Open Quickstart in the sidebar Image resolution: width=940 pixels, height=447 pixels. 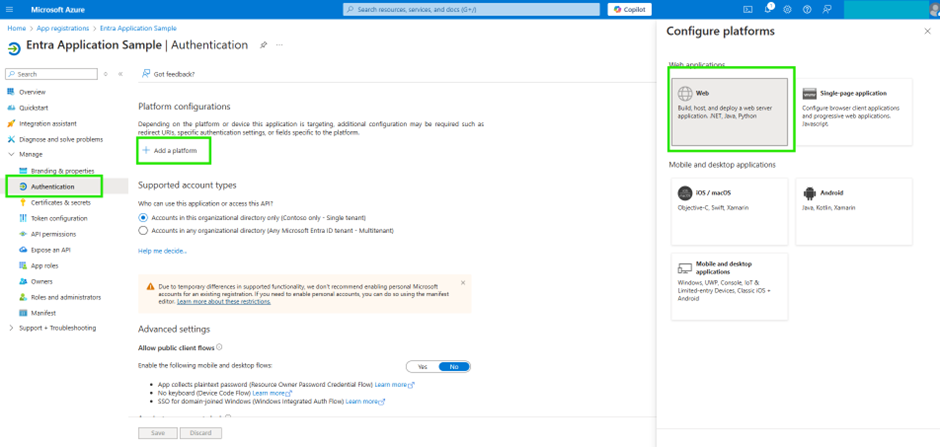pyautogui.click(x=34, y=108)
